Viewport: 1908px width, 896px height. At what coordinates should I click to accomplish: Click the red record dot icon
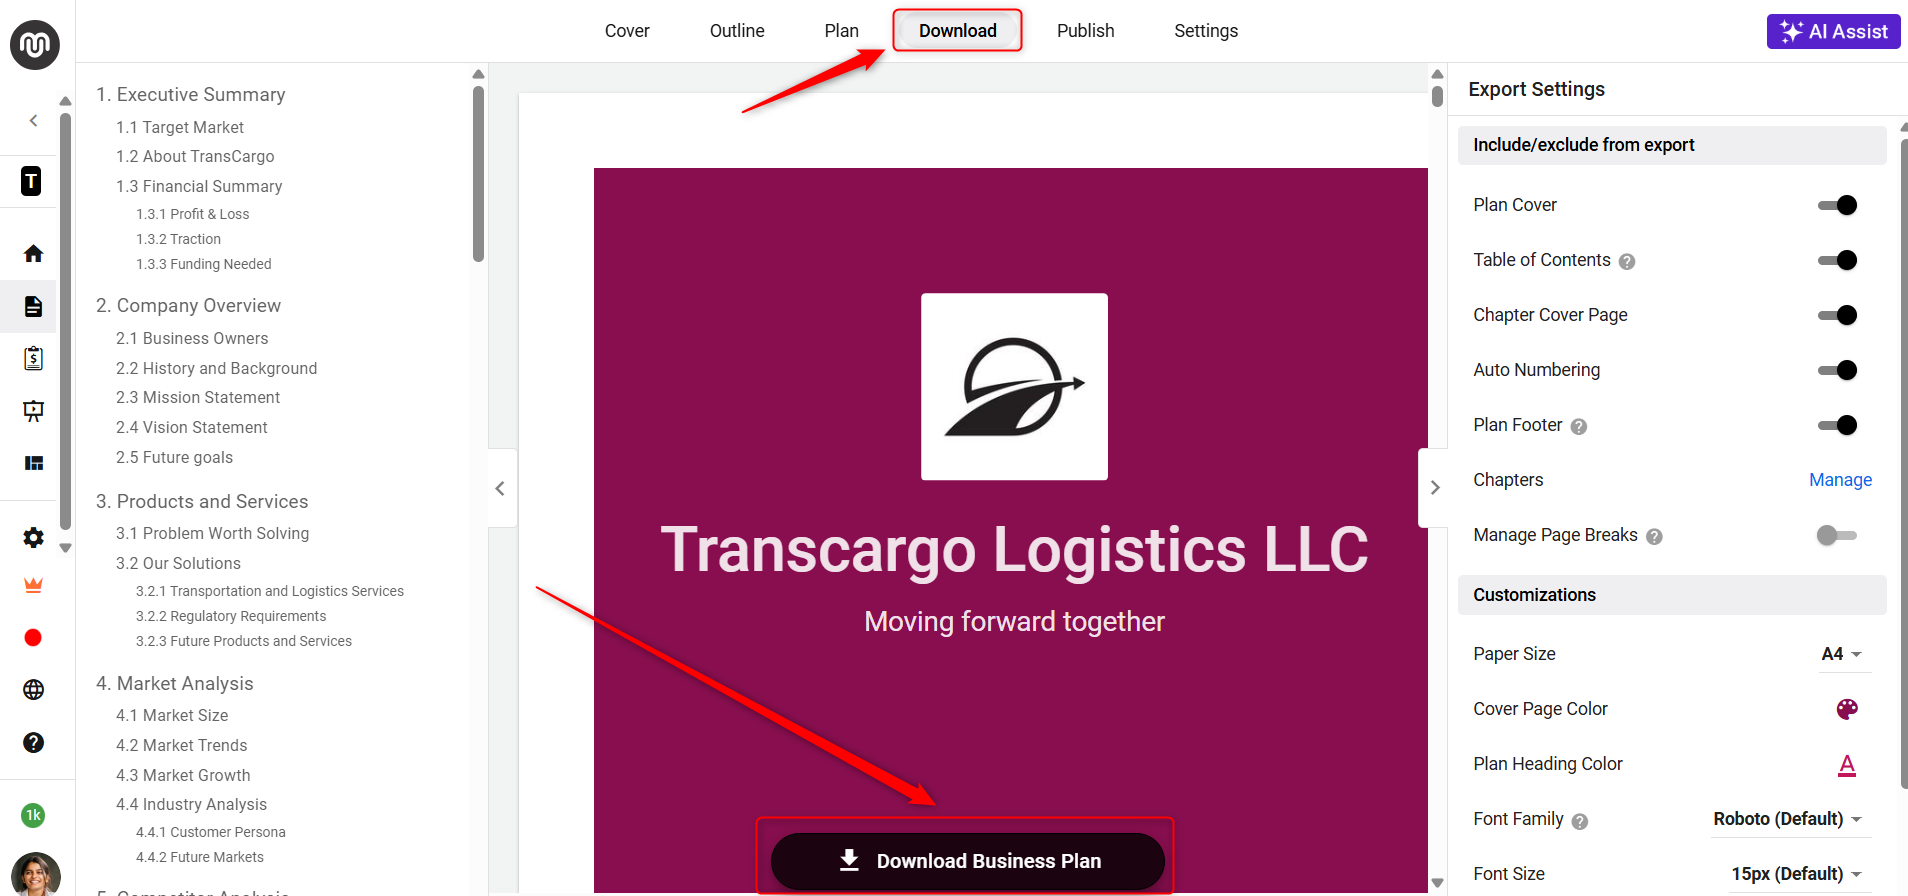(33, 638)
